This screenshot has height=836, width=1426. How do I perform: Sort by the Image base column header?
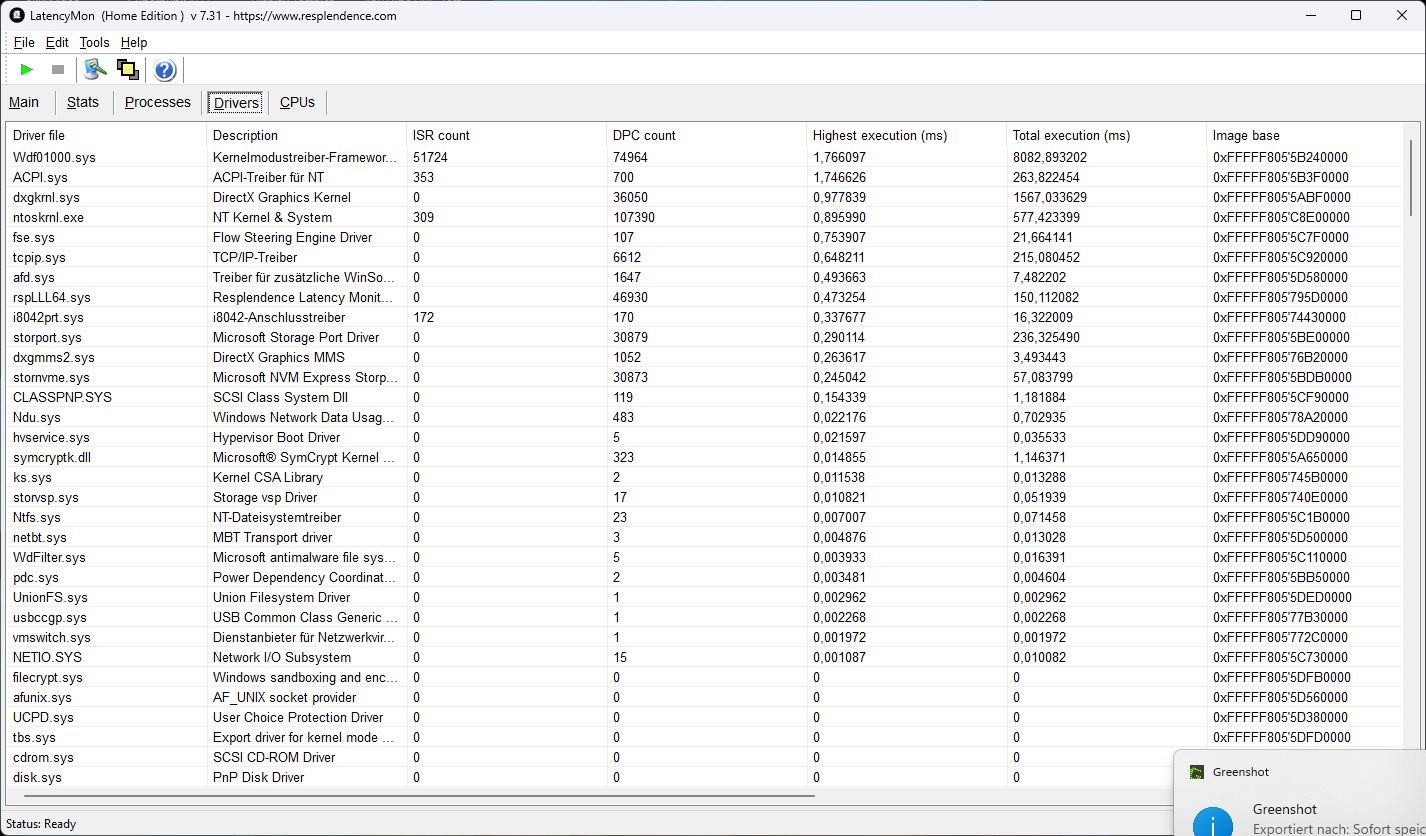point(1305,135)
